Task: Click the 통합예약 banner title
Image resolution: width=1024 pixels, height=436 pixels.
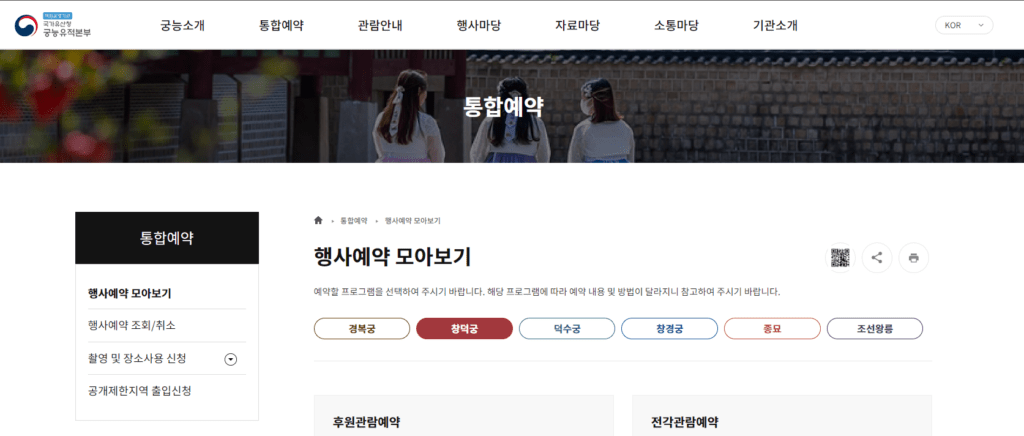Action: pos(503,106)
